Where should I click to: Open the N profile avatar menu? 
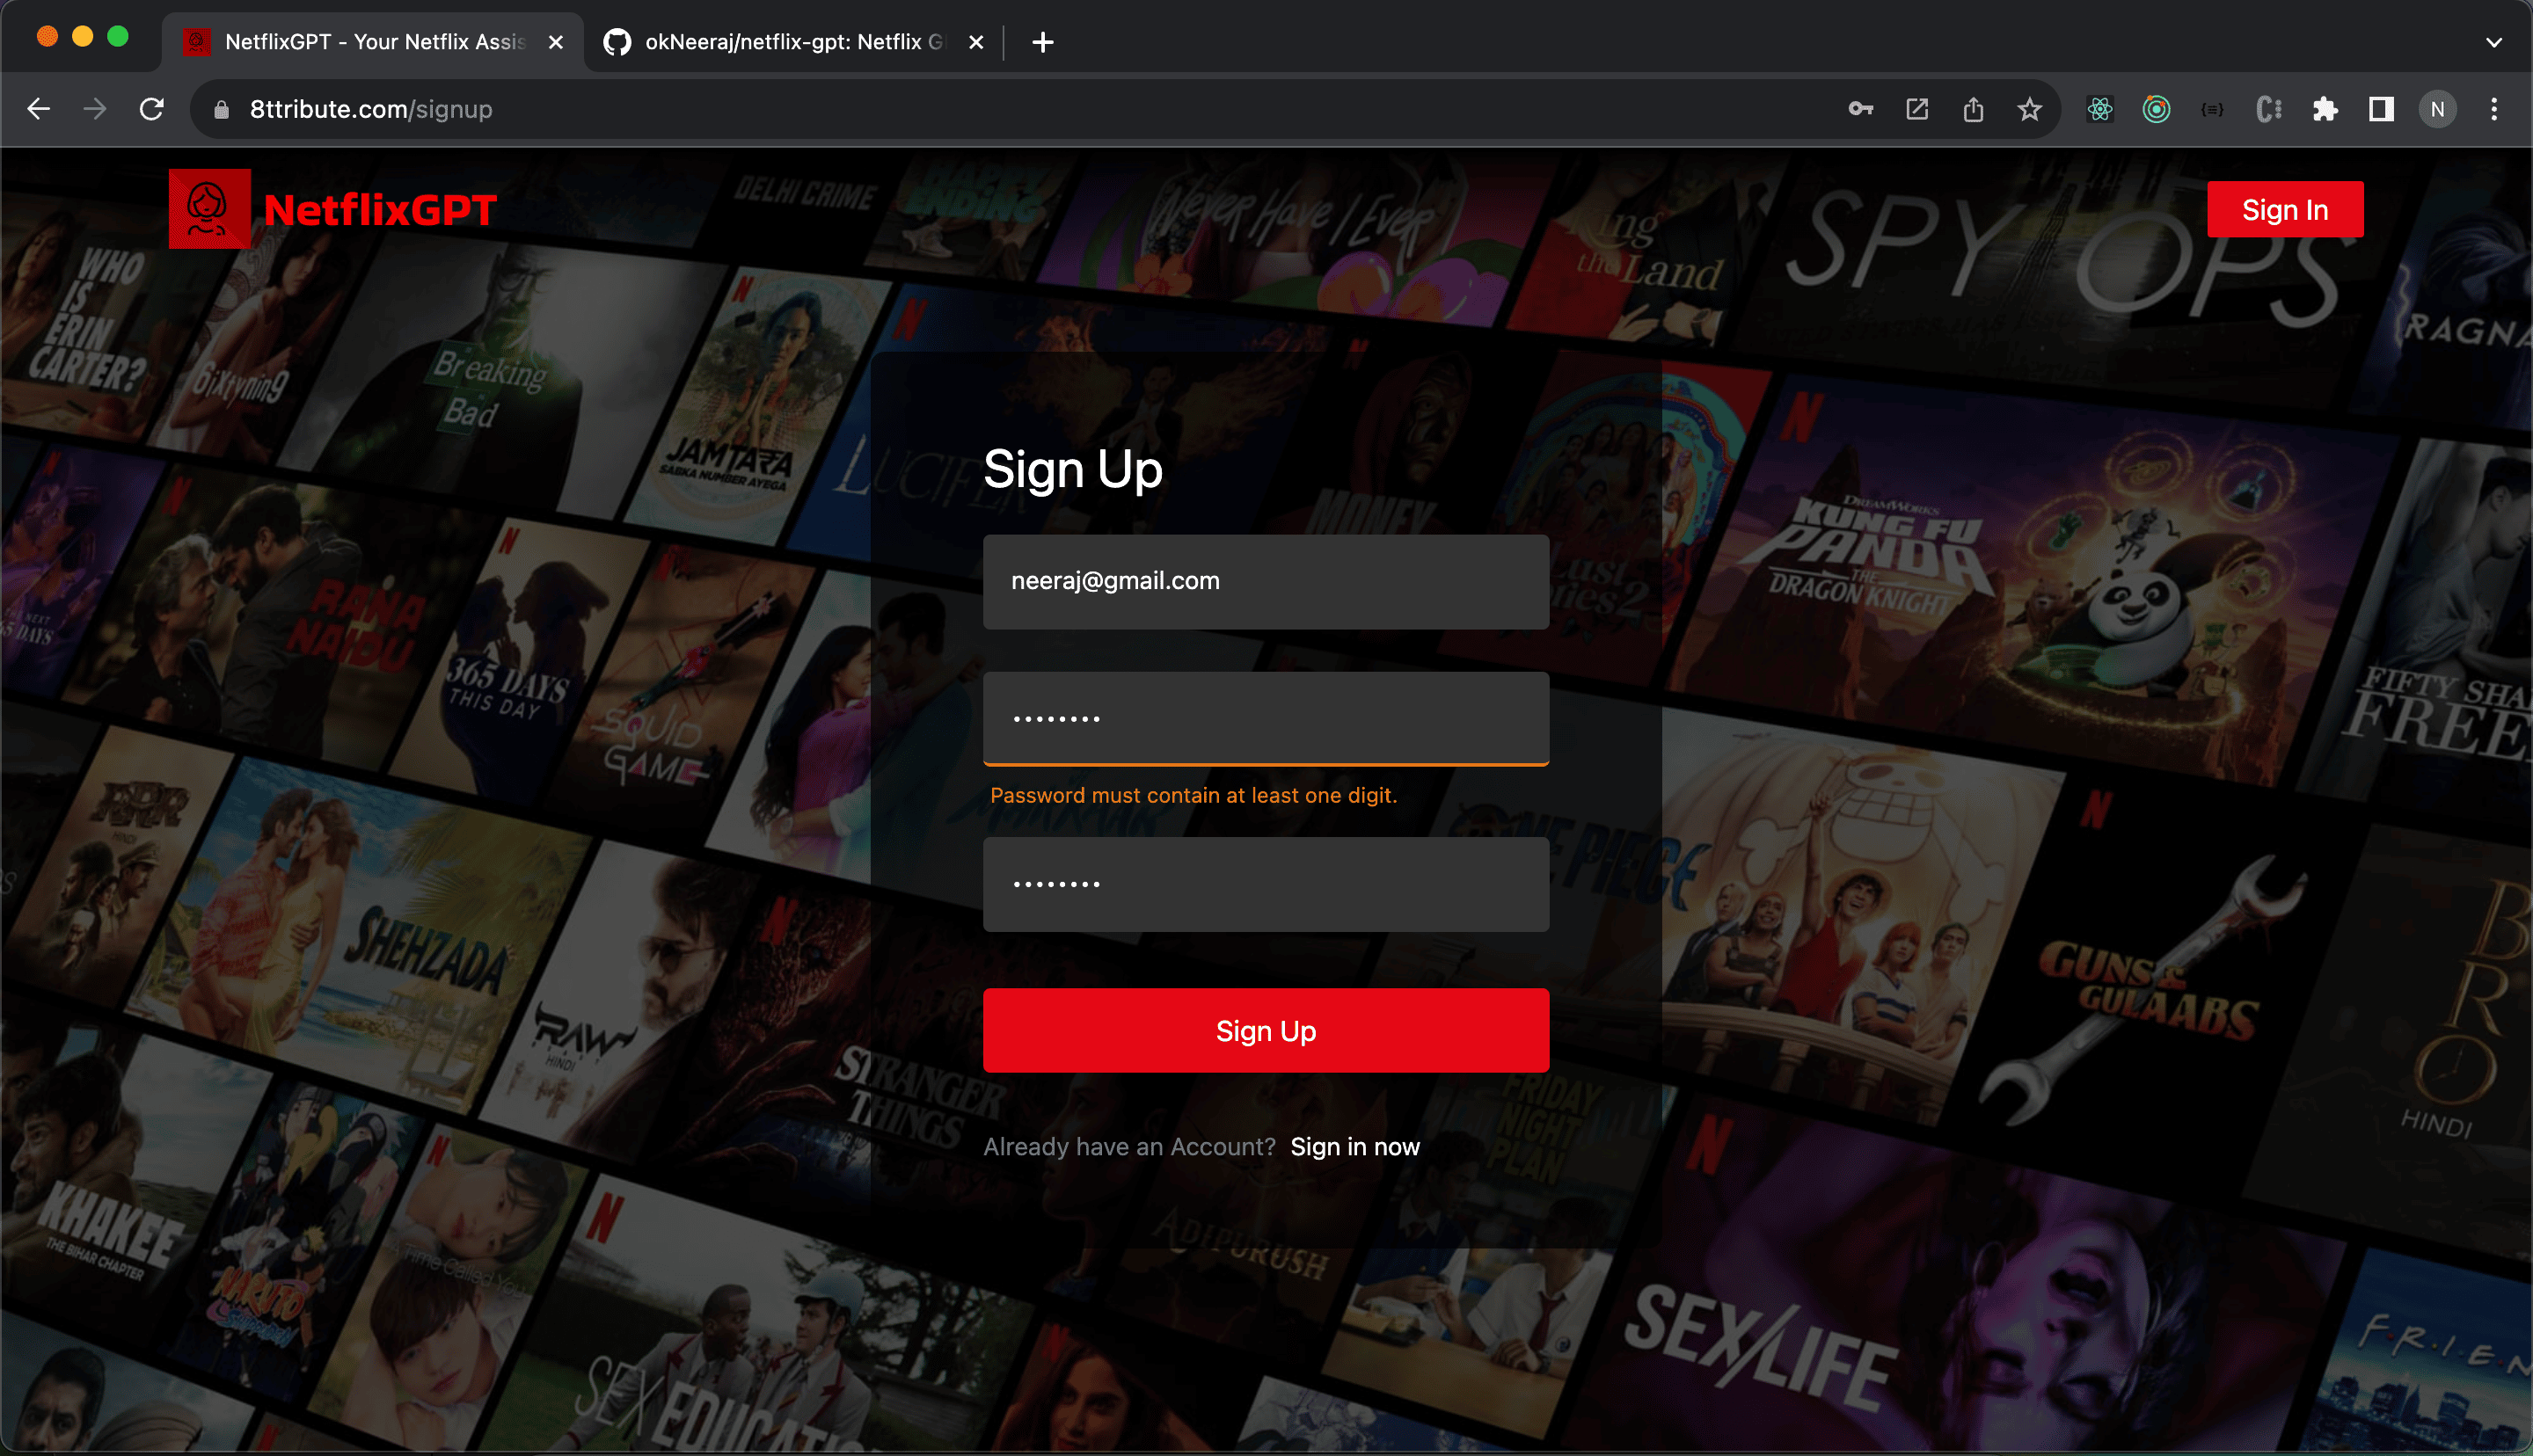[x=2437, y=109]
